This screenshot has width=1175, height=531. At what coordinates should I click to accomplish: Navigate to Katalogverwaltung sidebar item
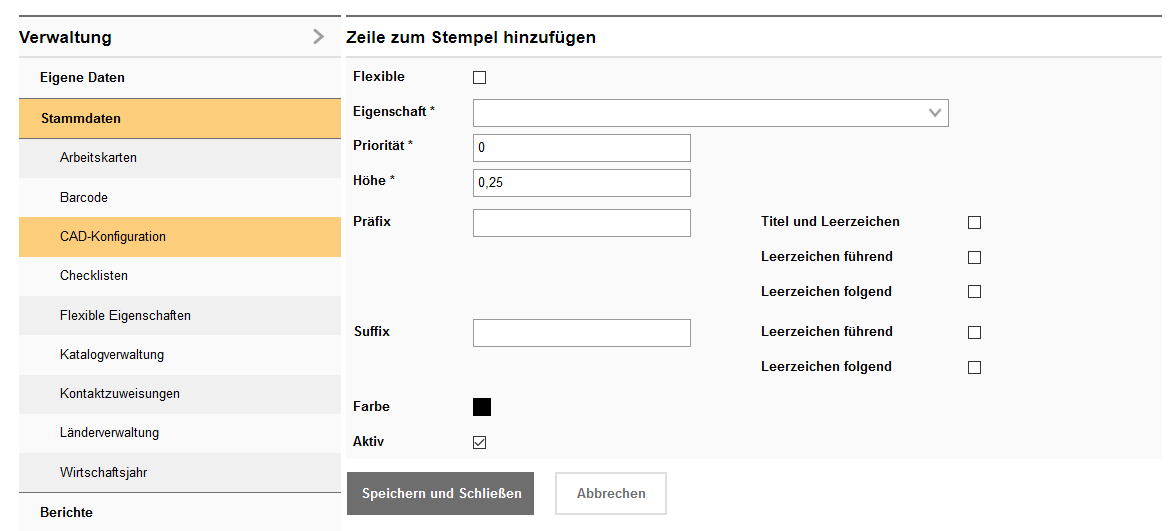pos(112,354)
